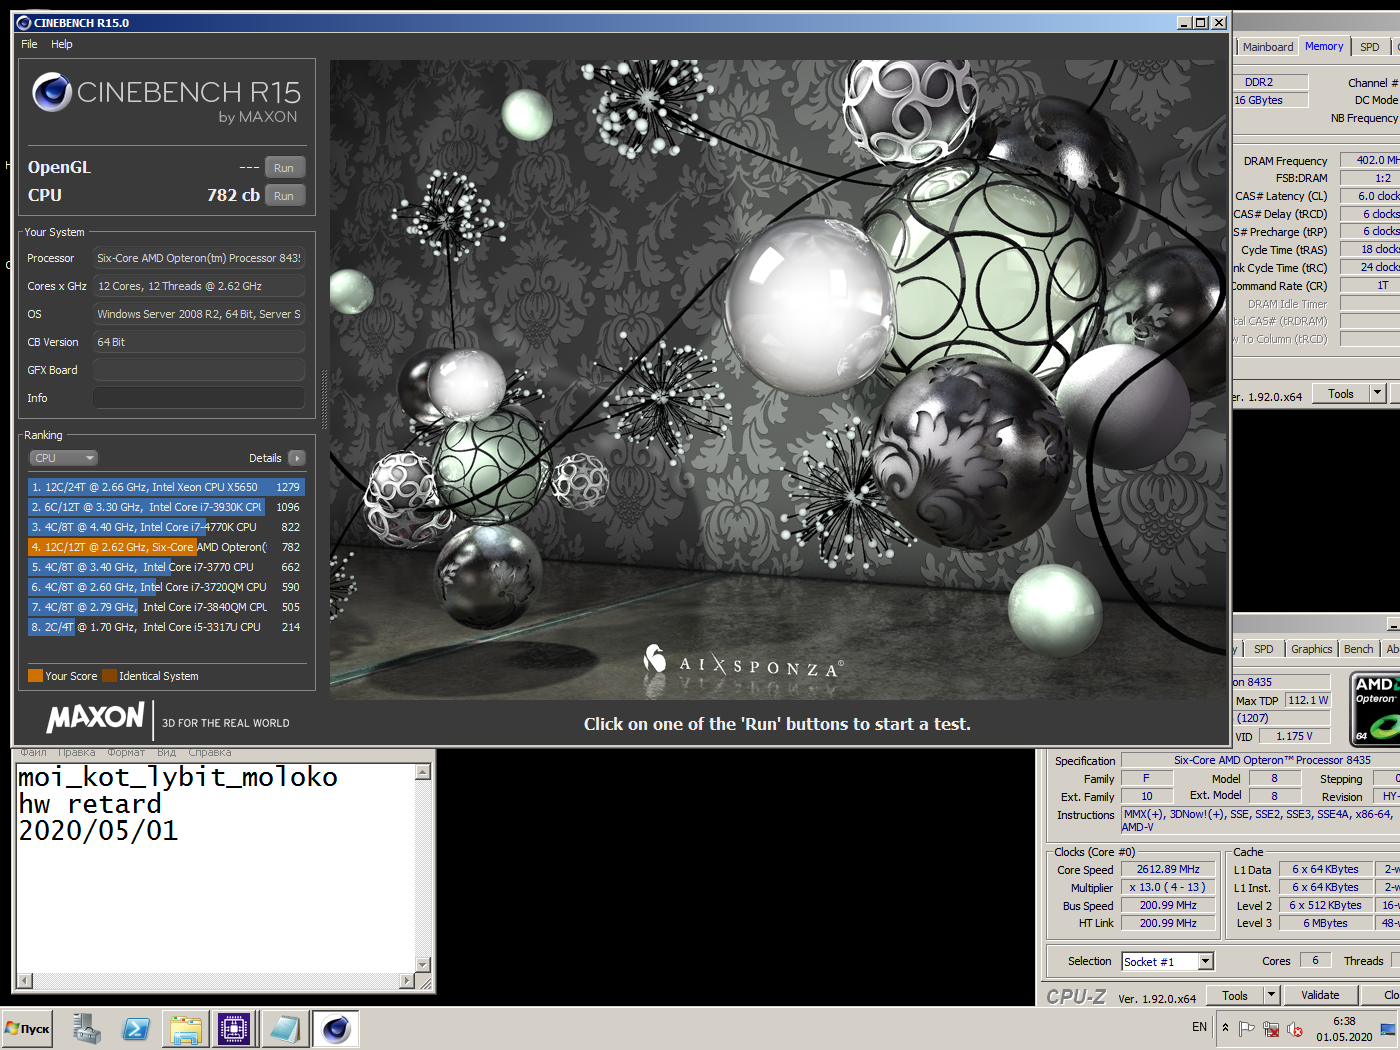Click the Cinebench title bar logo icon
This screenshot has height=1050, width=1400.
tap(24, 22)
